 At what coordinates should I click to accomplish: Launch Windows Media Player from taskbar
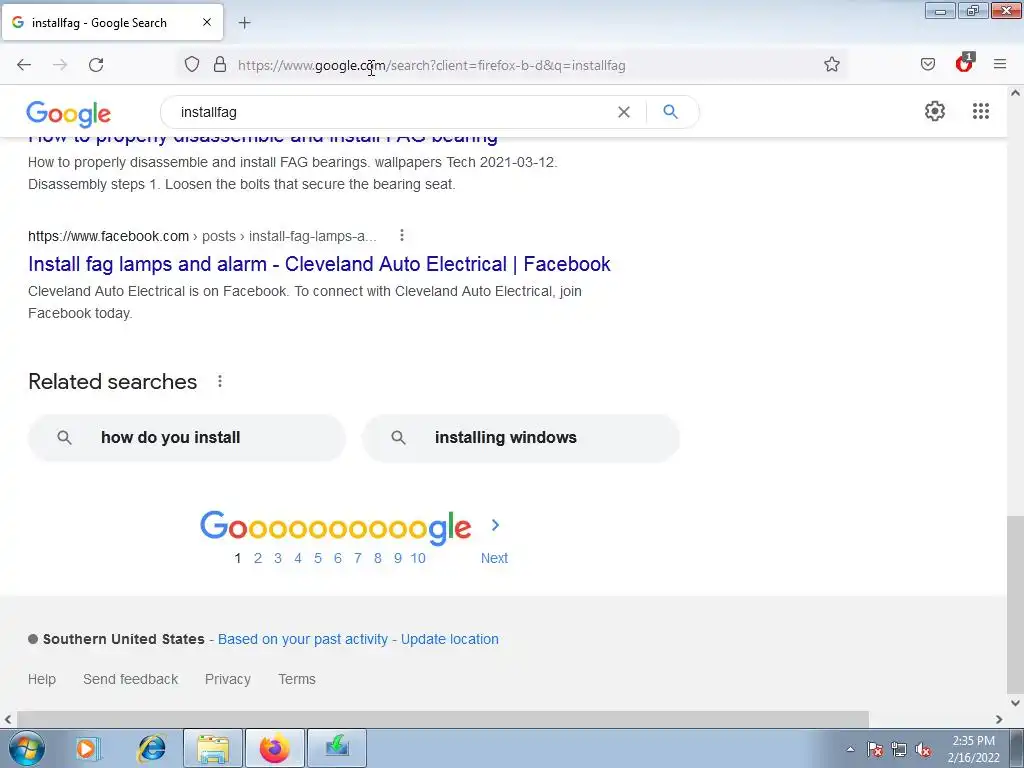87,748
